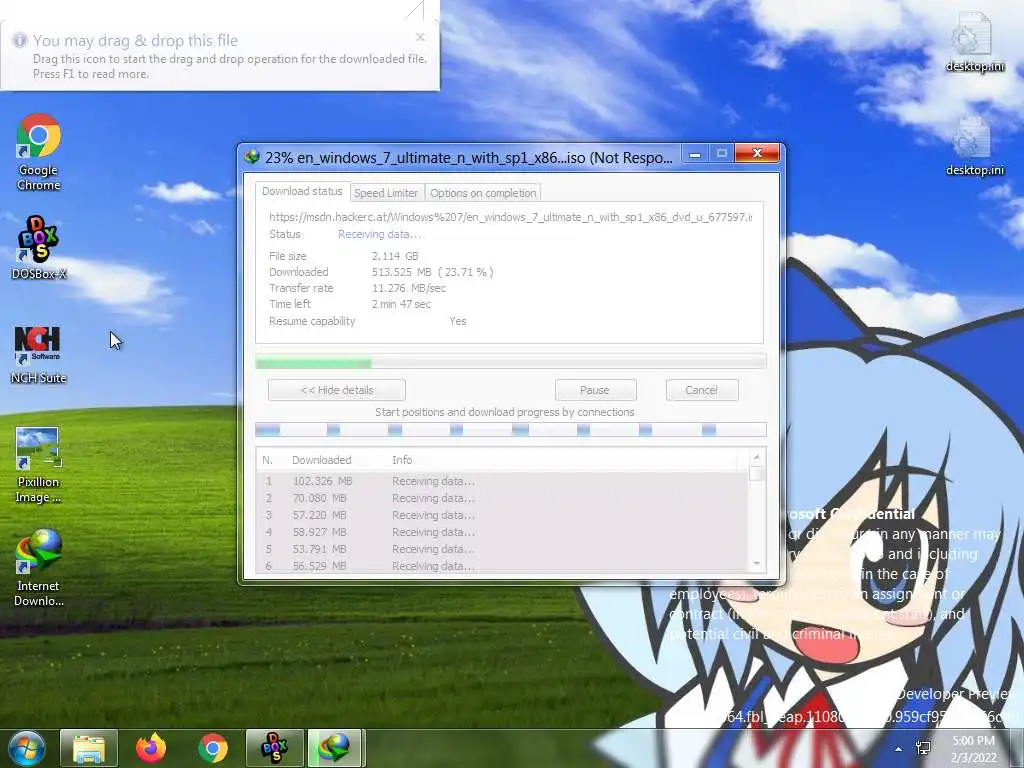Click the Info column header
1024x768 pixels.
click(402, 460)
